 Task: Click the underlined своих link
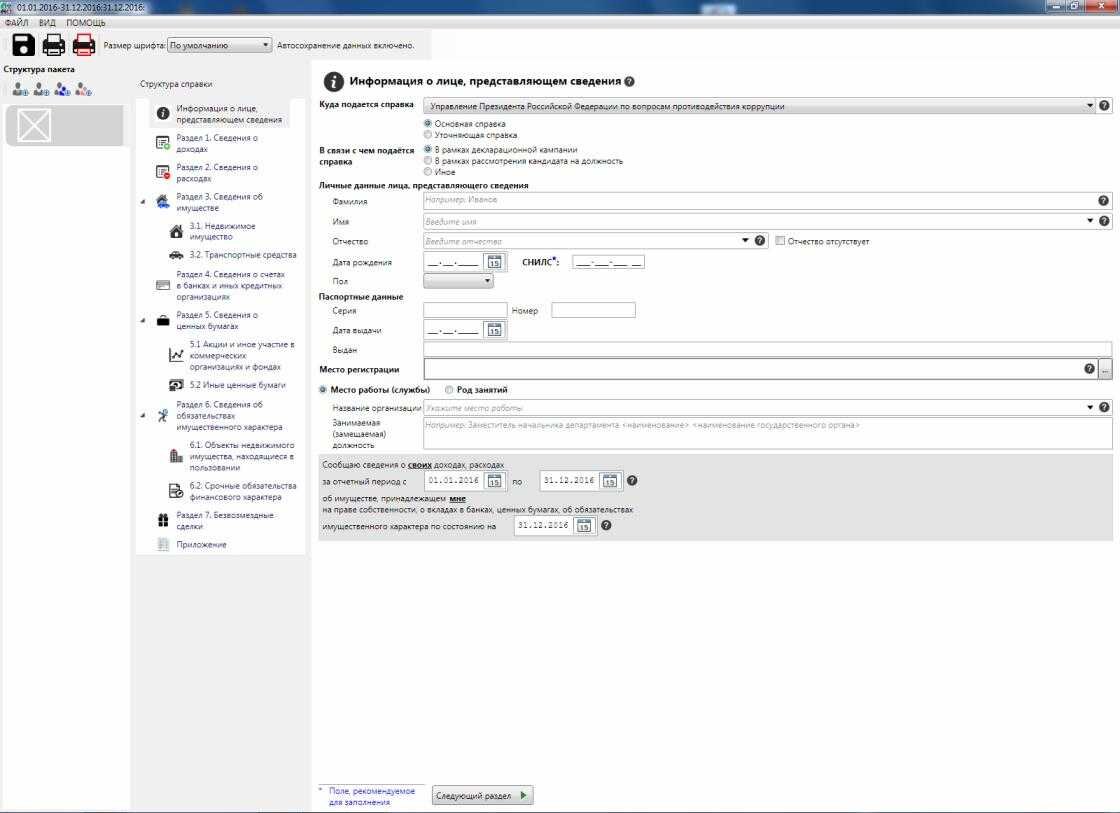coord(419,465)
